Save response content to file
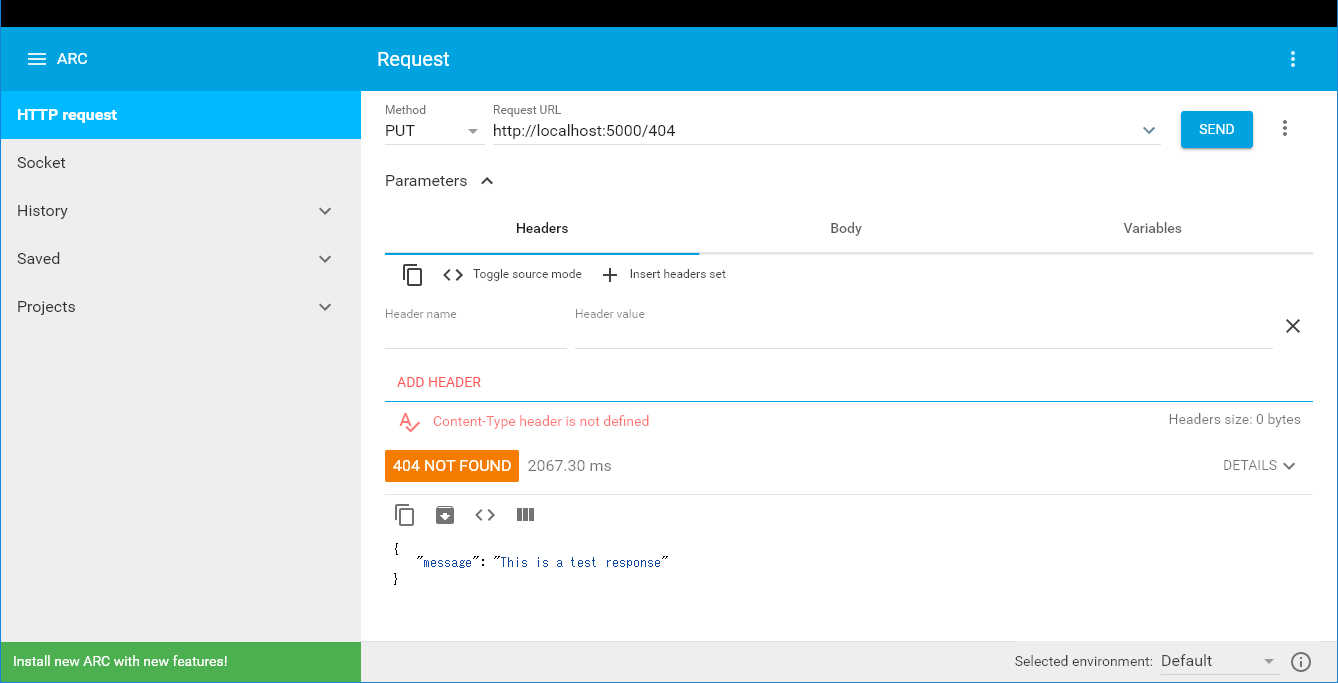The image size is (1338, 683). click(x=445, y=515)
